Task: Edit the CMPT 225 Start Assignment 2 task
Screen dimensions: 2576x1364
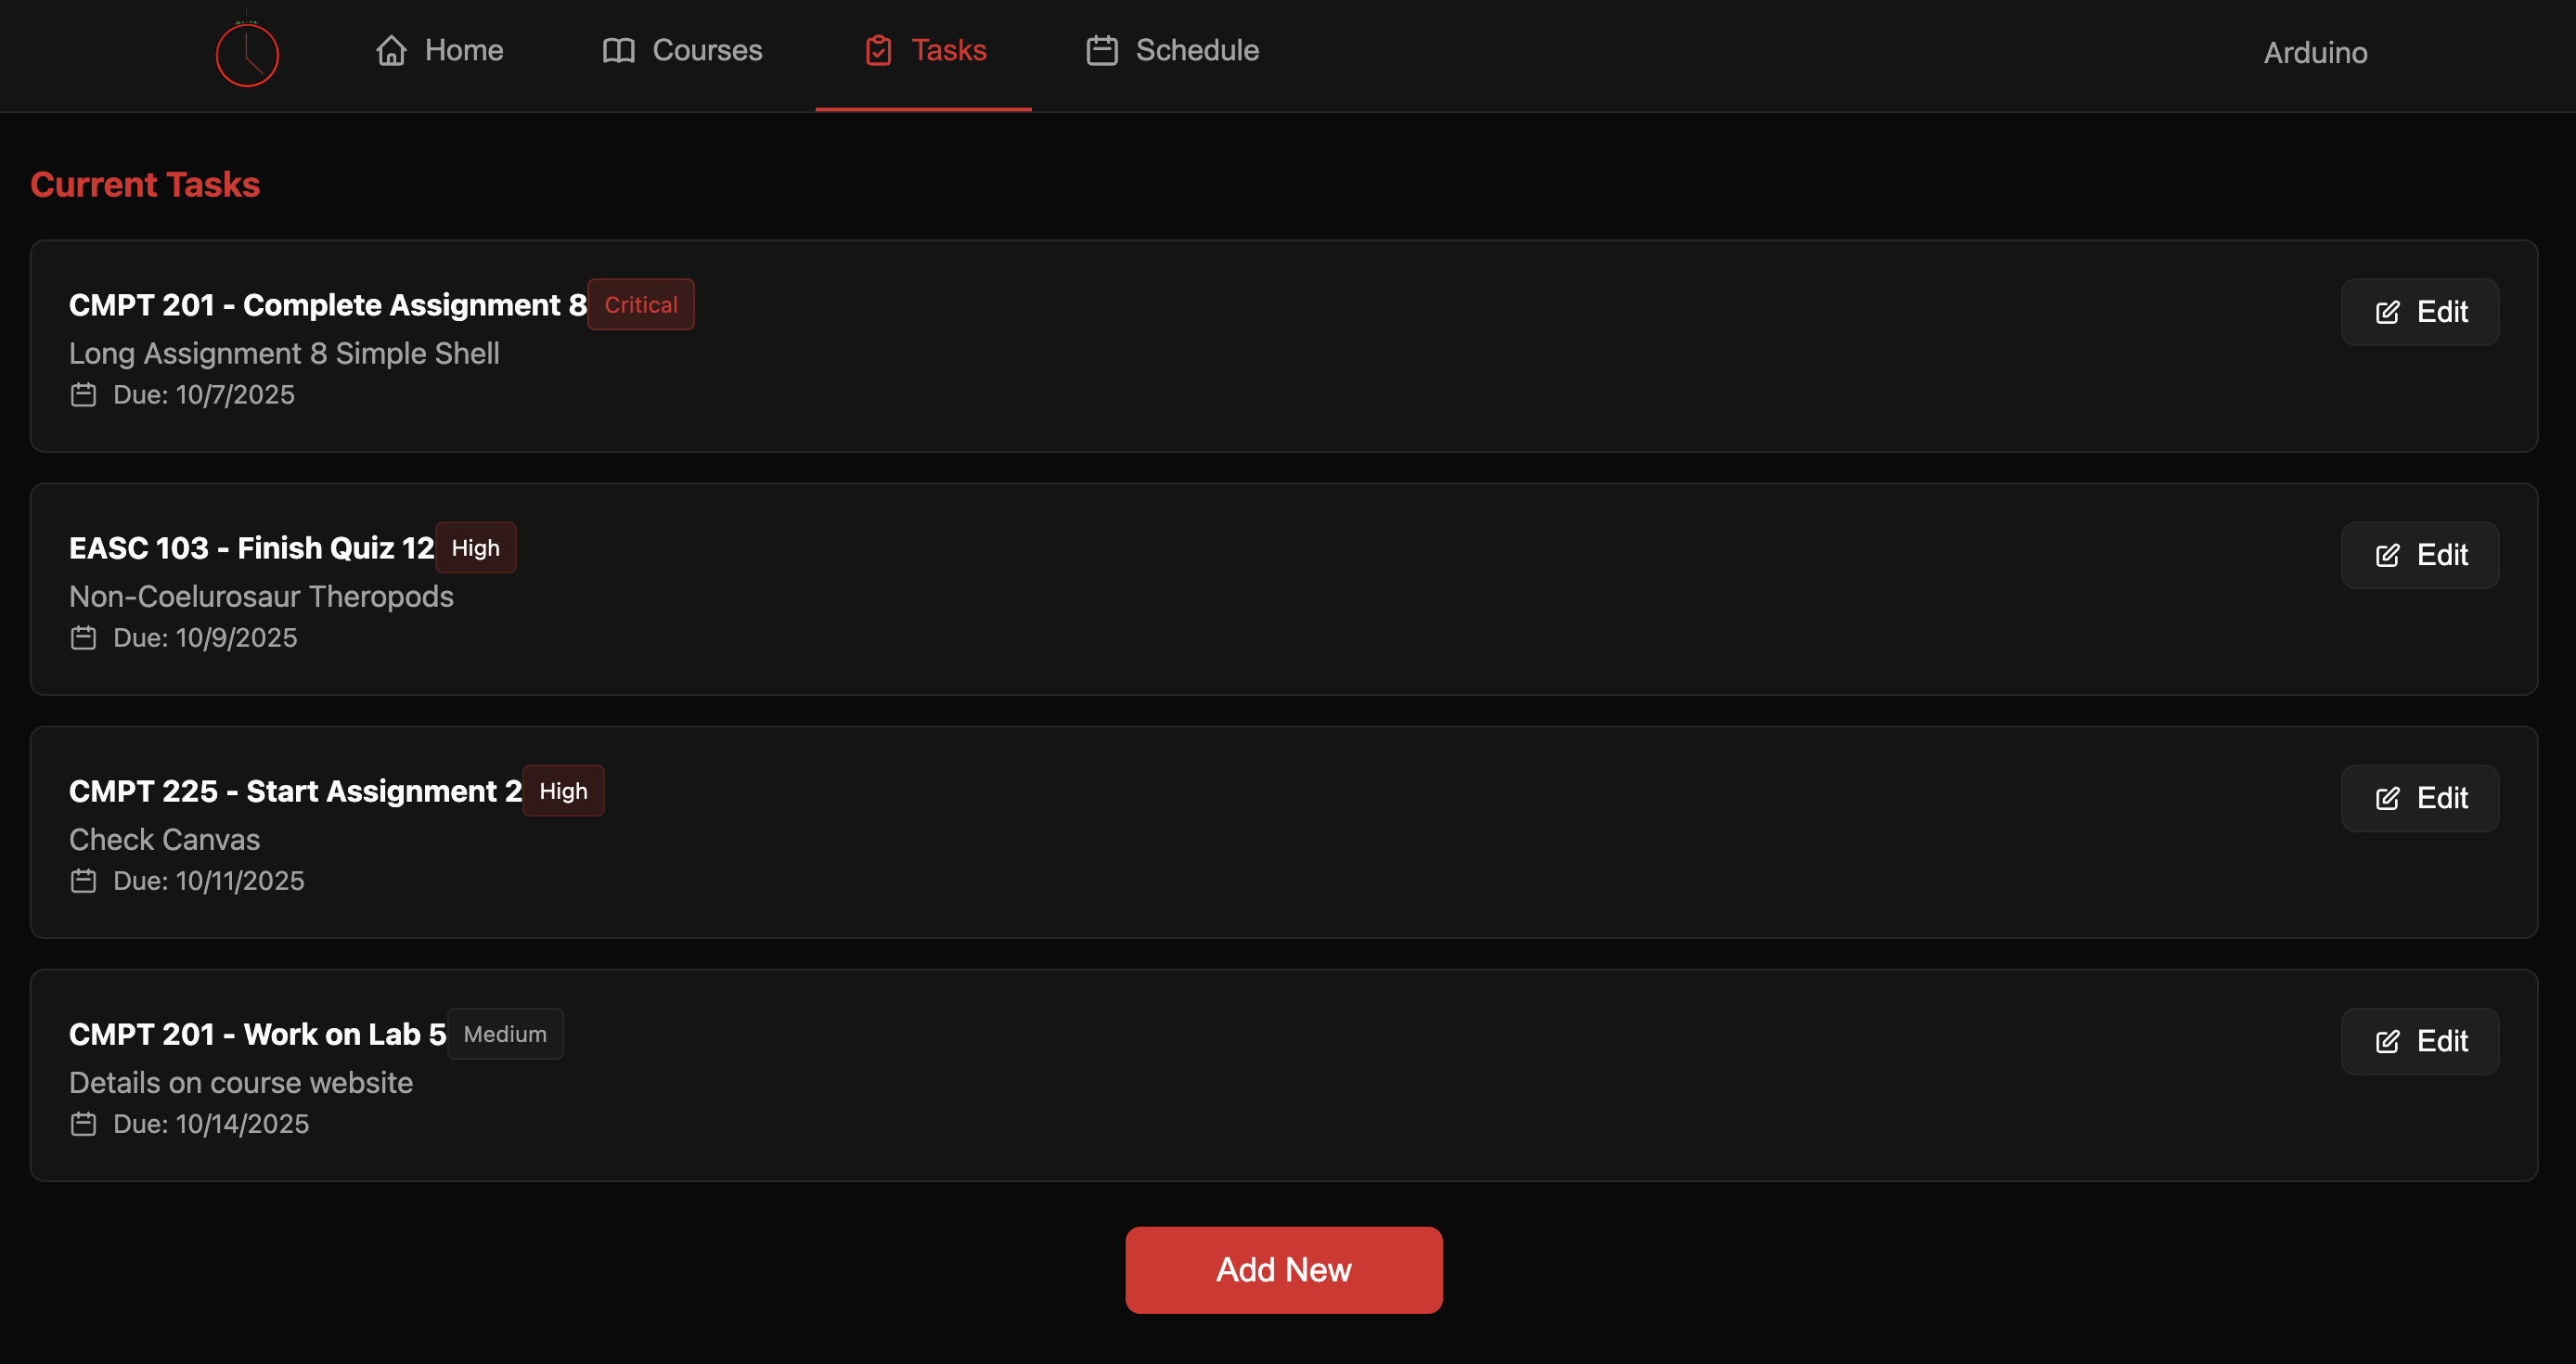Action: click(2419, 798)
